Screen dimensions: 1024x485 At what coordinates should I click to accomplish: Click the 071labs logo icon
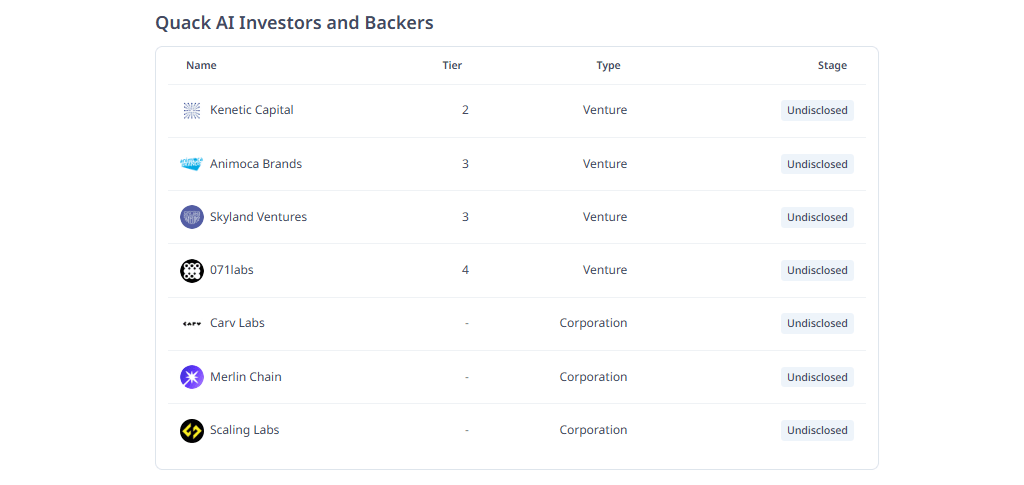pos(192,270)
